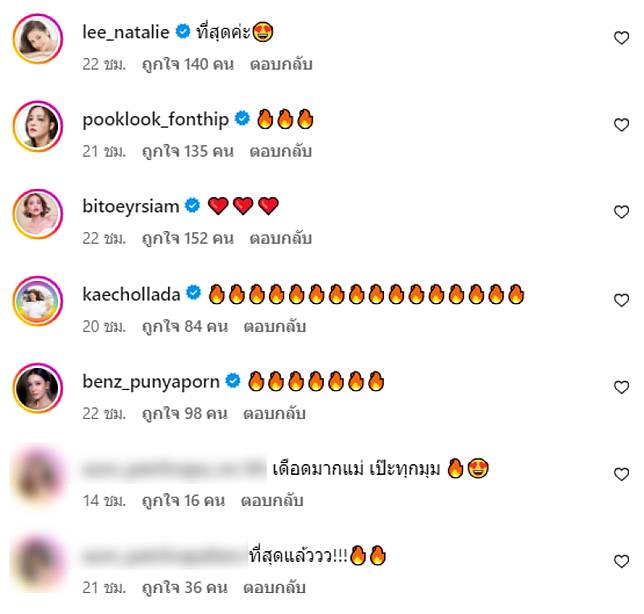Screen dimensions: 644x614
Task: Like the last comment with 36 likes
Action: coord(621,561)
